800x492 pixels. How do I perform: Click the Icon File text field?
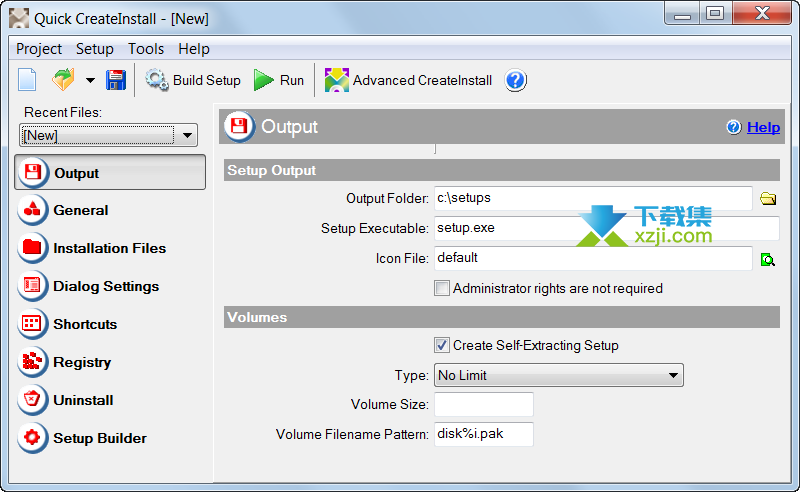(x=593, y=258)
